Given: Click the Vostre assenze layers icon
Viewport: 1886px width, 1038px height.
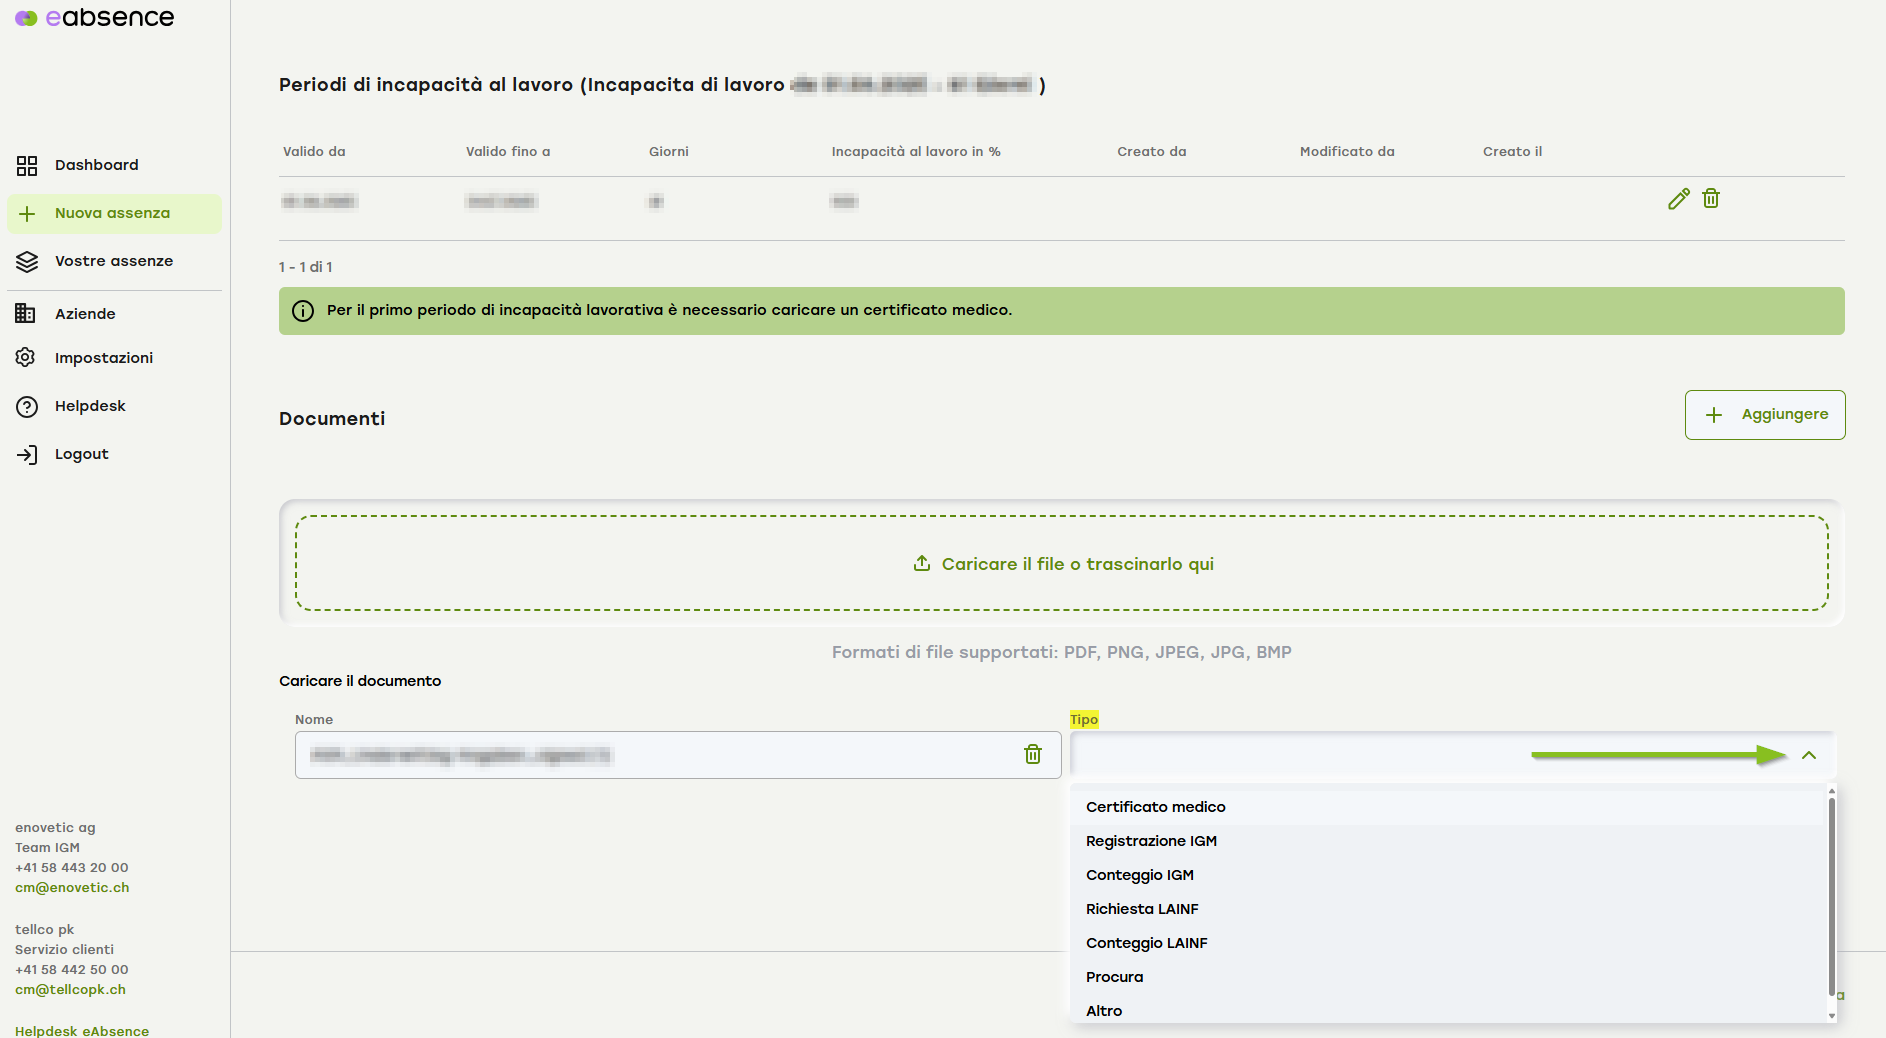Looking at the screenshot, I should [27, 262].
